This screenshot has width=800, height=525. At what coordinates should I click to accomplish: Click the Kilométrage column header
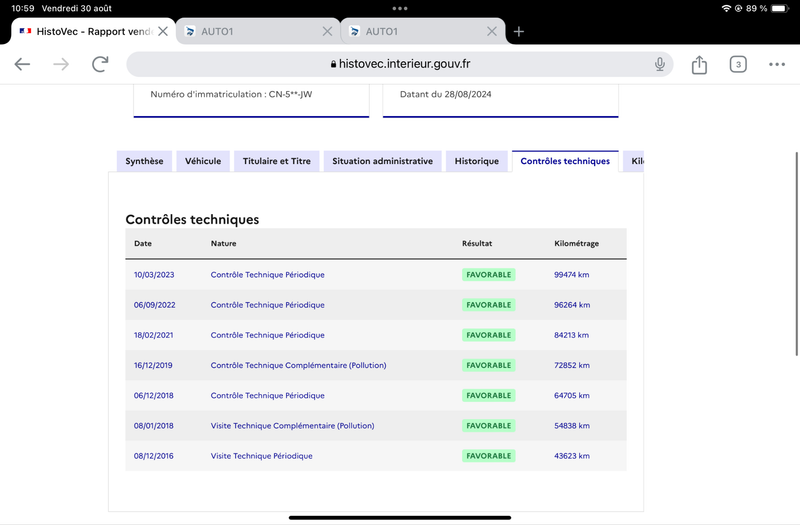[x=577, y=243]
